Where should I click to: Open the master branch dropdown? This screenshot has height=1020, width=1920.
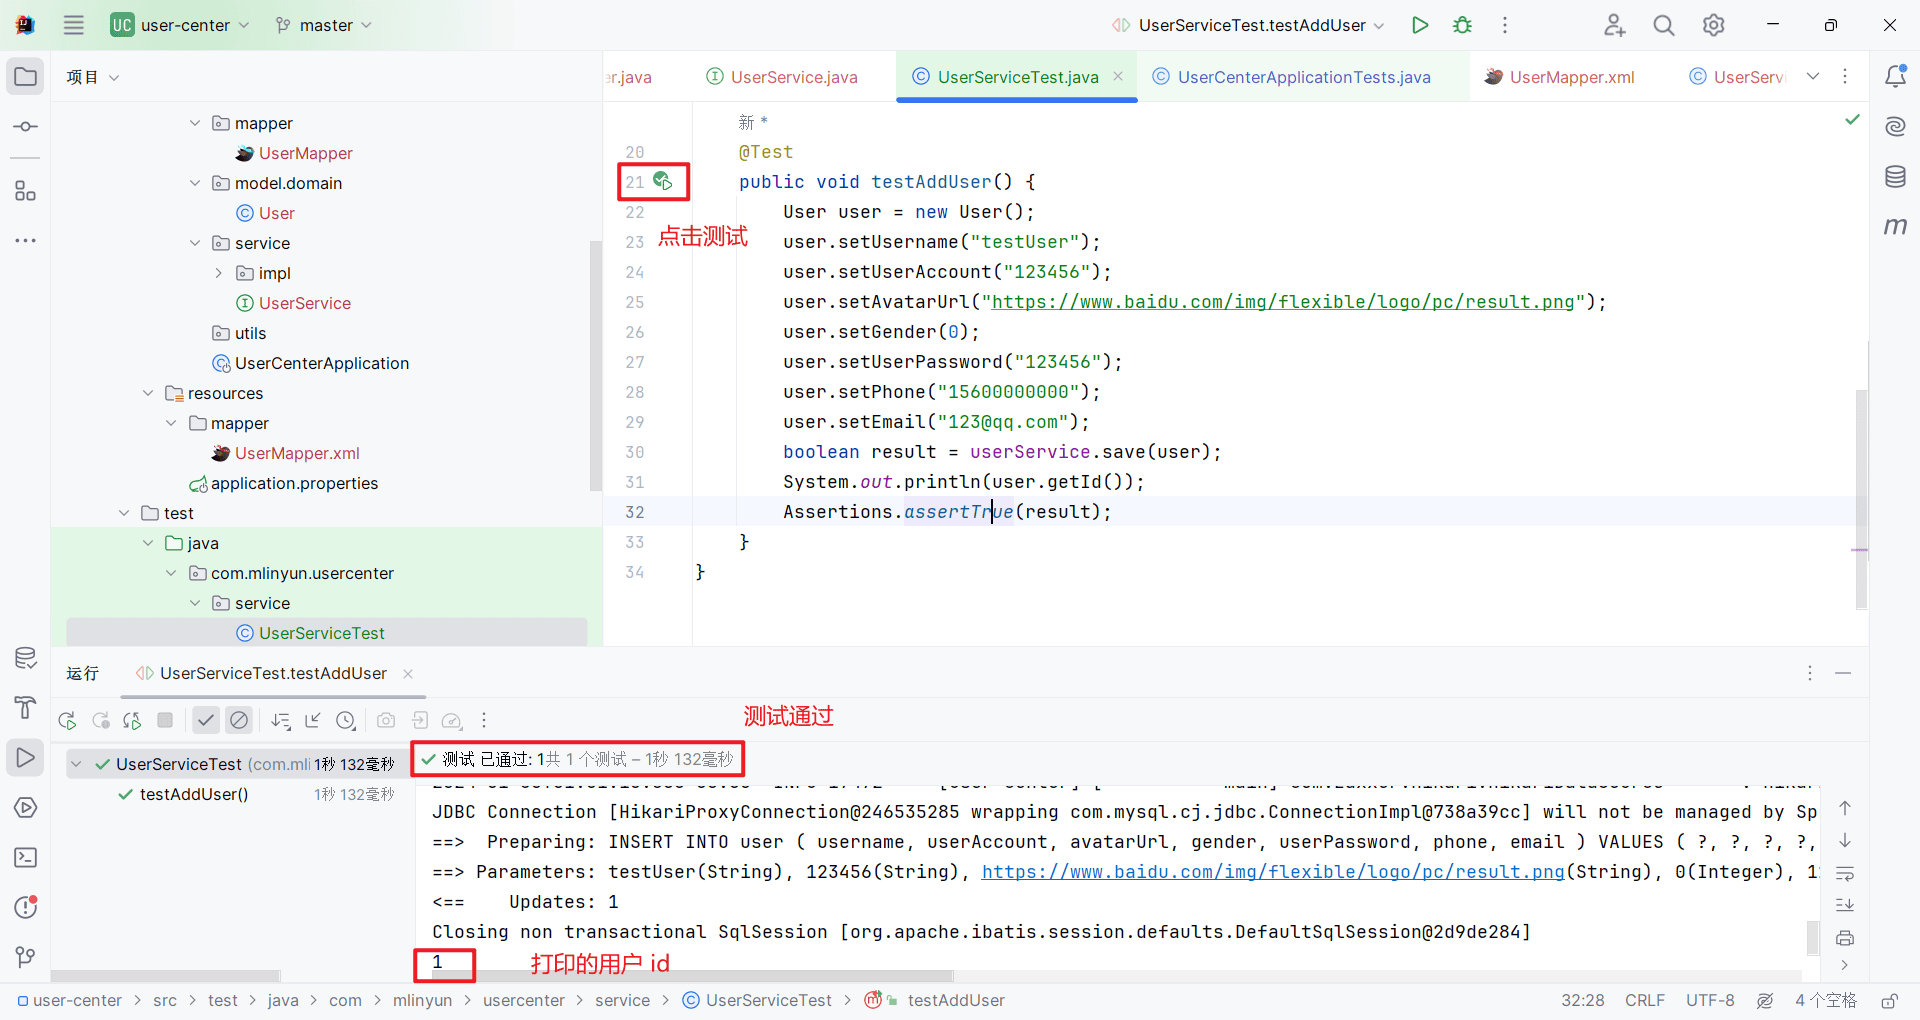[x=324, y=25]
